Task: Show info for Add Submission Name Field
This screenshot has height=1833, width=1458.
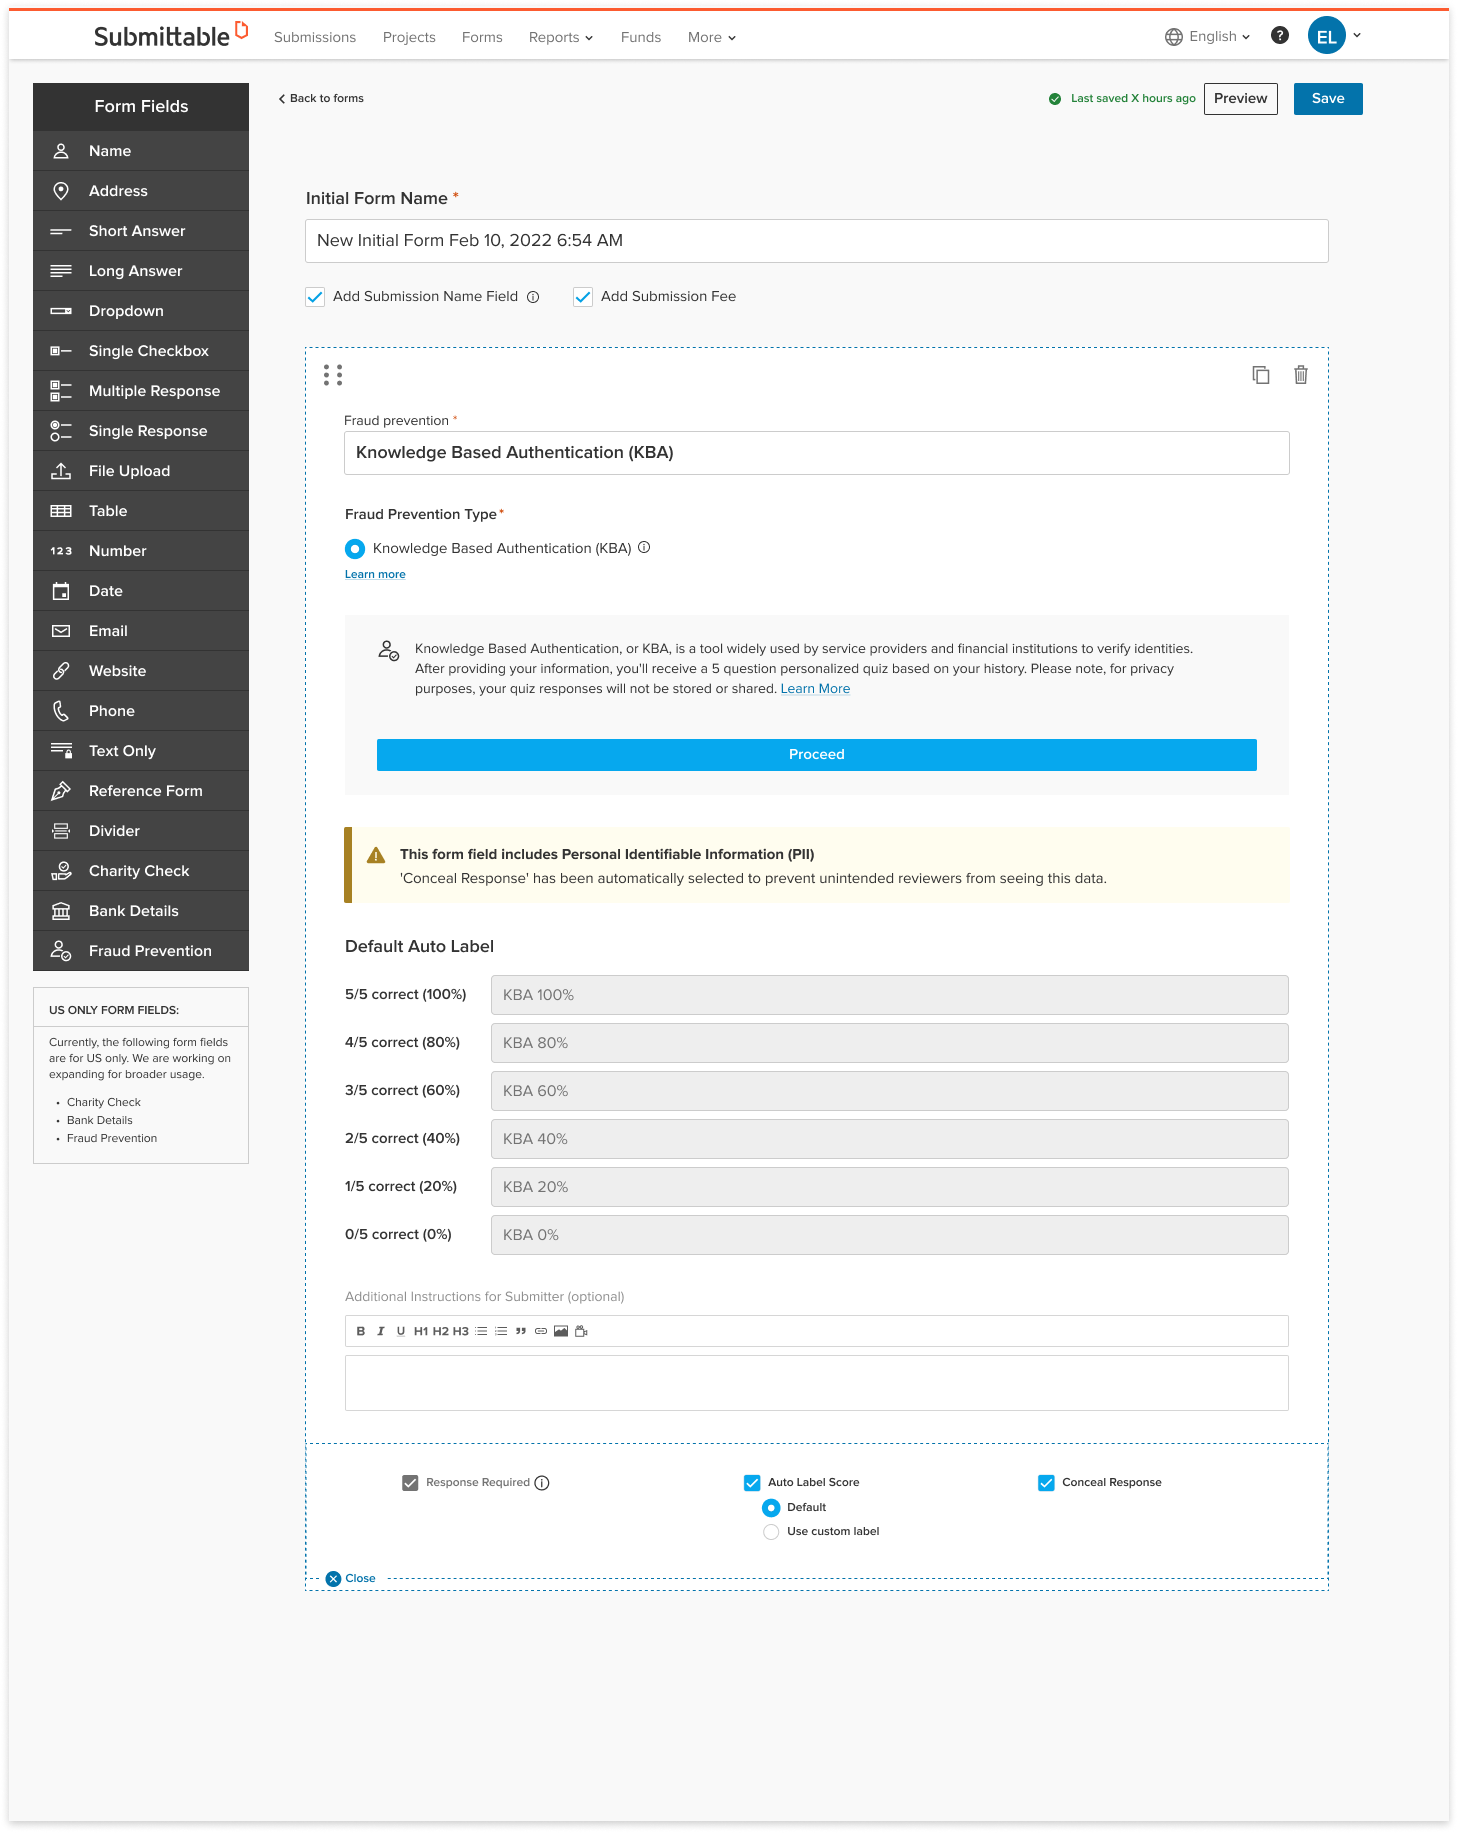Action: pos(533,297)
